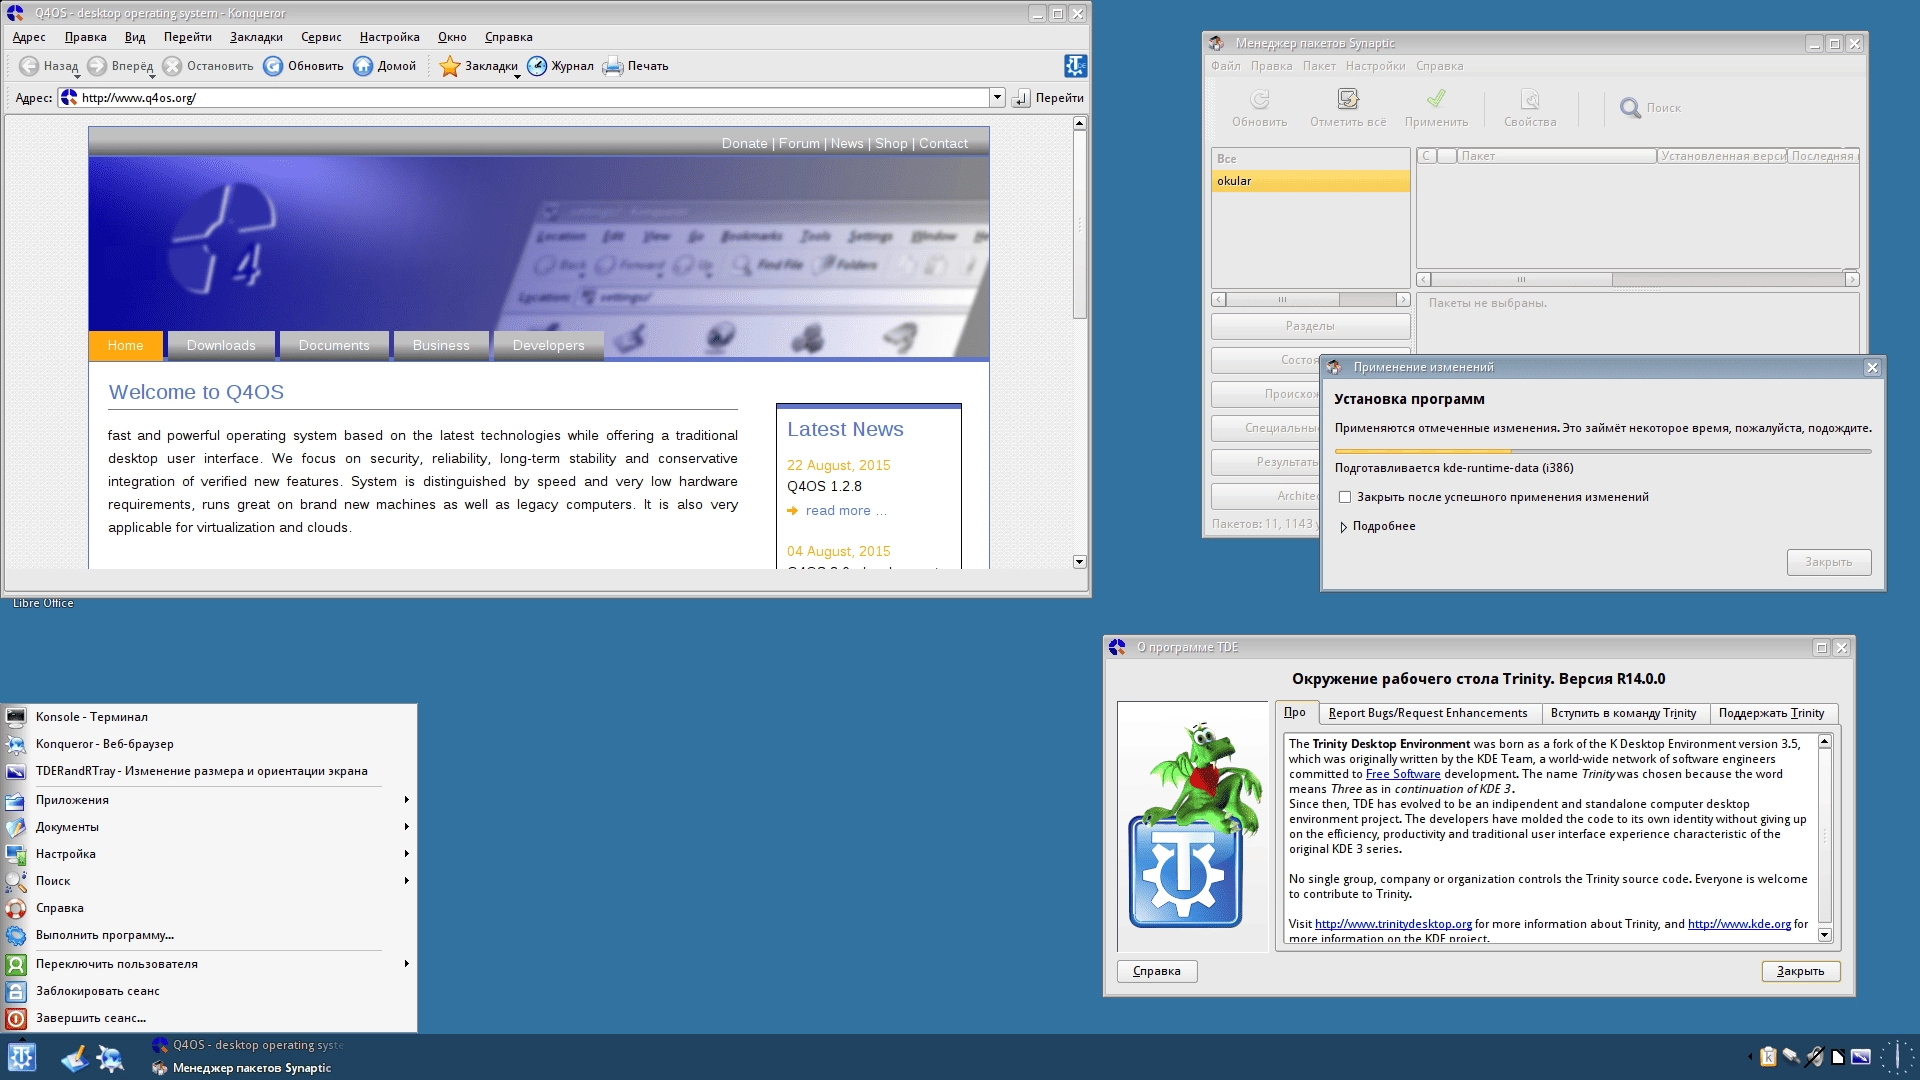
Task: Click the Downloads tab on Q4OS site
Action: pos(221,345)
